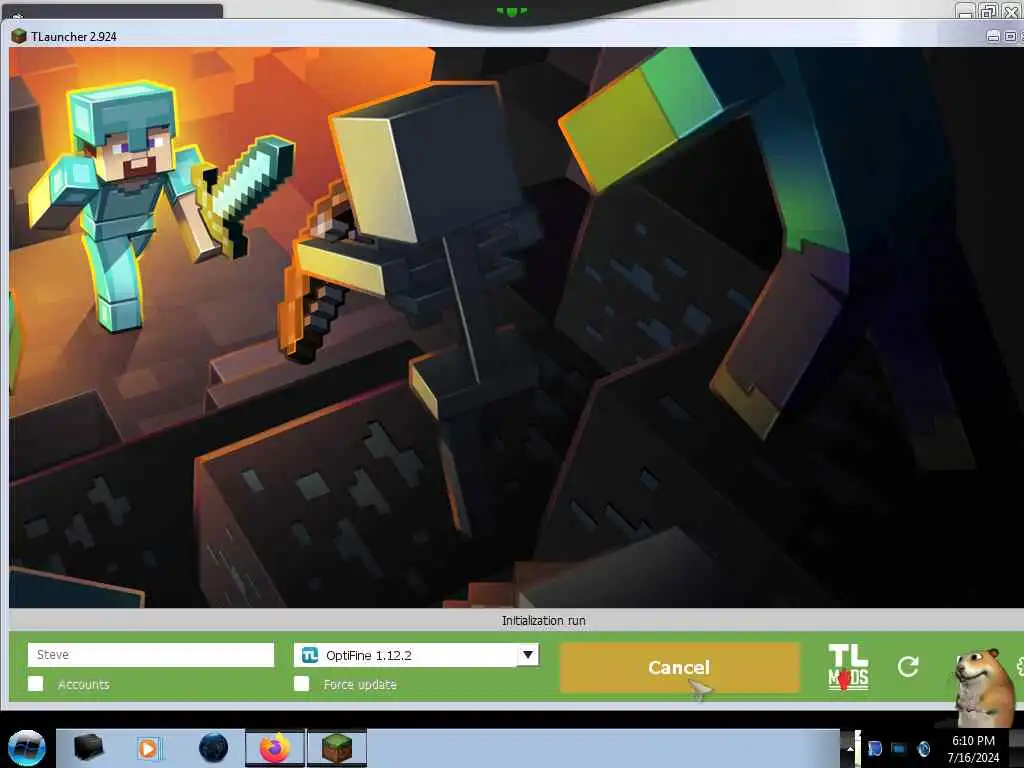Minimize the outer viewer window
1024x768 pixels.
pyautogui.click(x=966, y=10)
